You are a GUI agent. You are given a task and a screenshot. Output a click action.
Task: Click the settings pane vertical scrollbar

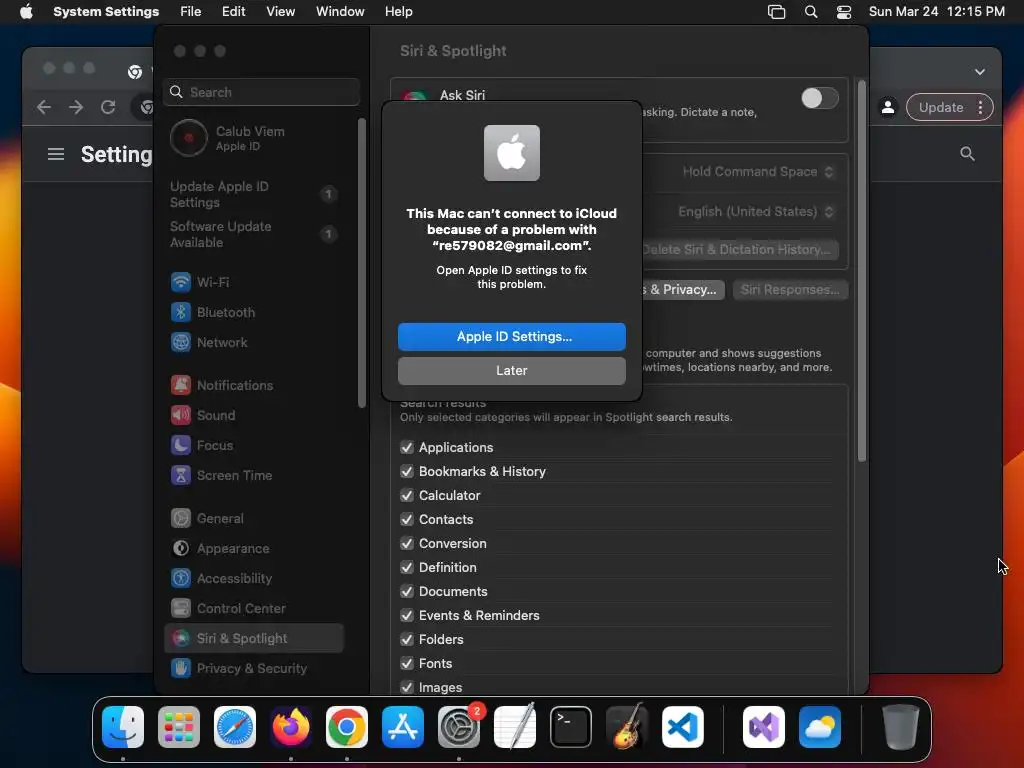[x=862, y=271]
